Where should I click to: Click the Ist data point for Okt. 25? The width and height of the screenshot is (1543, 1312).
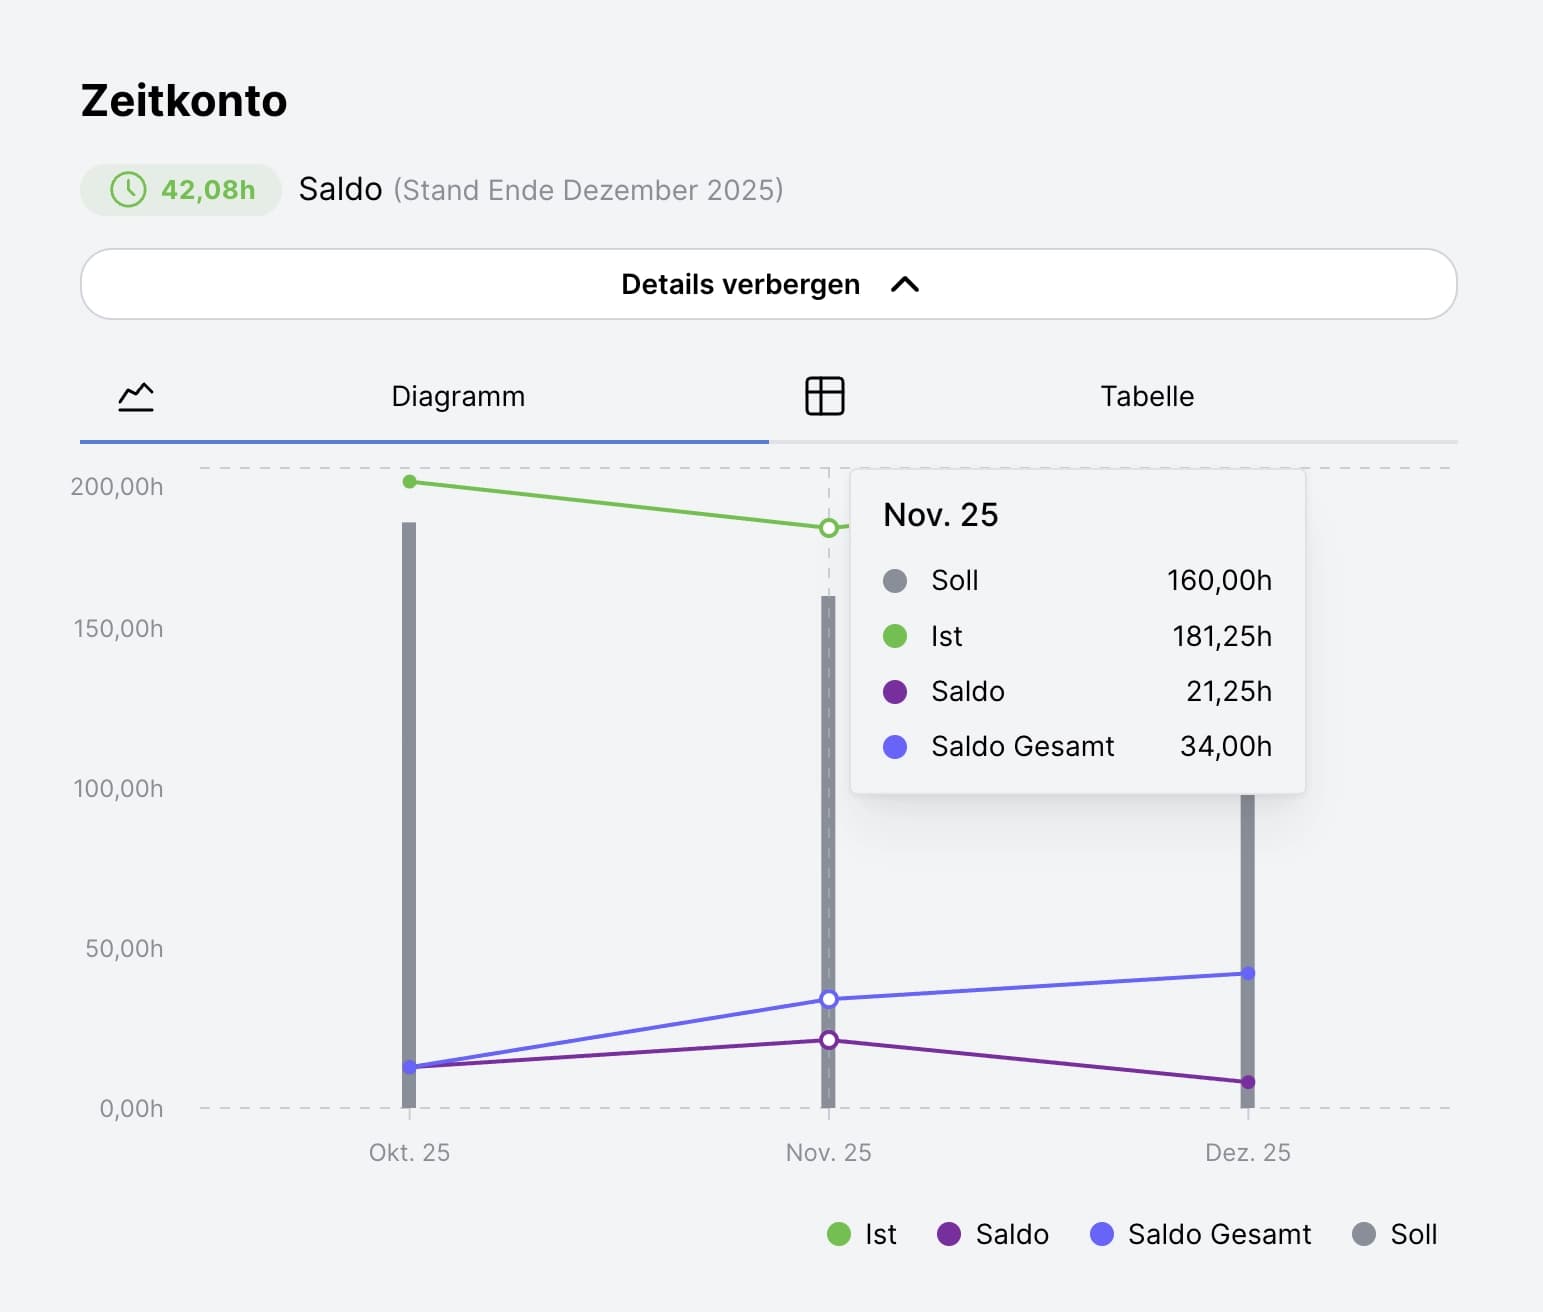point(409,482)
